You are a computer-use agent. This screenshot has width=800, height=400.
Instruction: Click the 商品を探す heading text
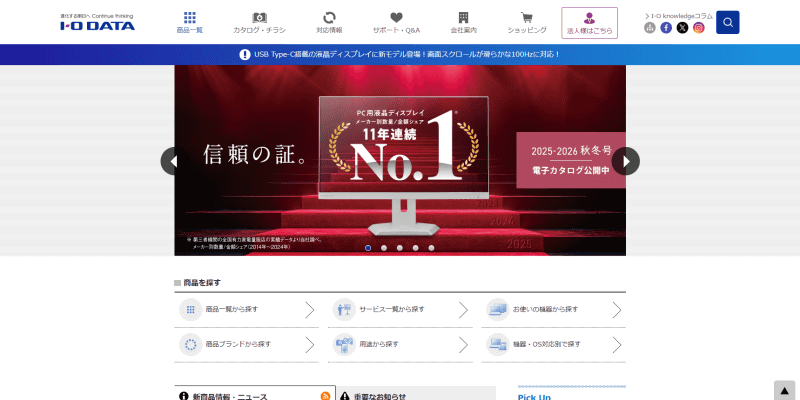[x=202, y=283]
